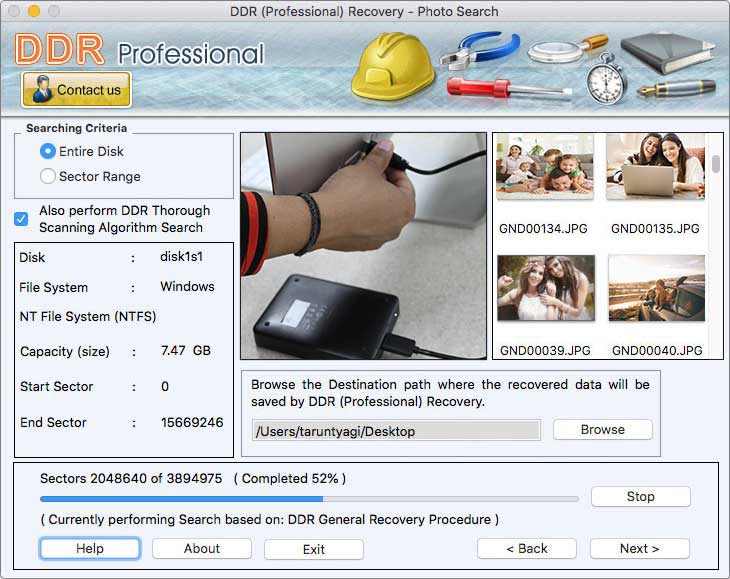
Task: Select the Sector Range radio option
Action: pyautogui.click(x=47, y=176)
